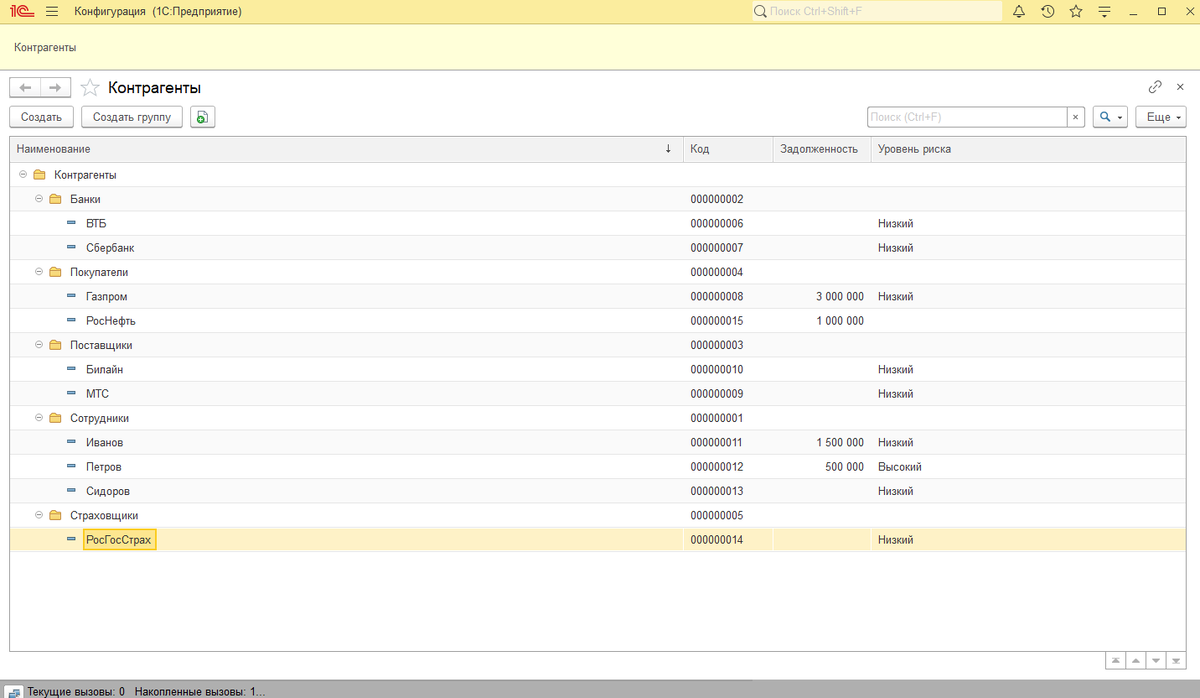Select the Билайн row

599,369
